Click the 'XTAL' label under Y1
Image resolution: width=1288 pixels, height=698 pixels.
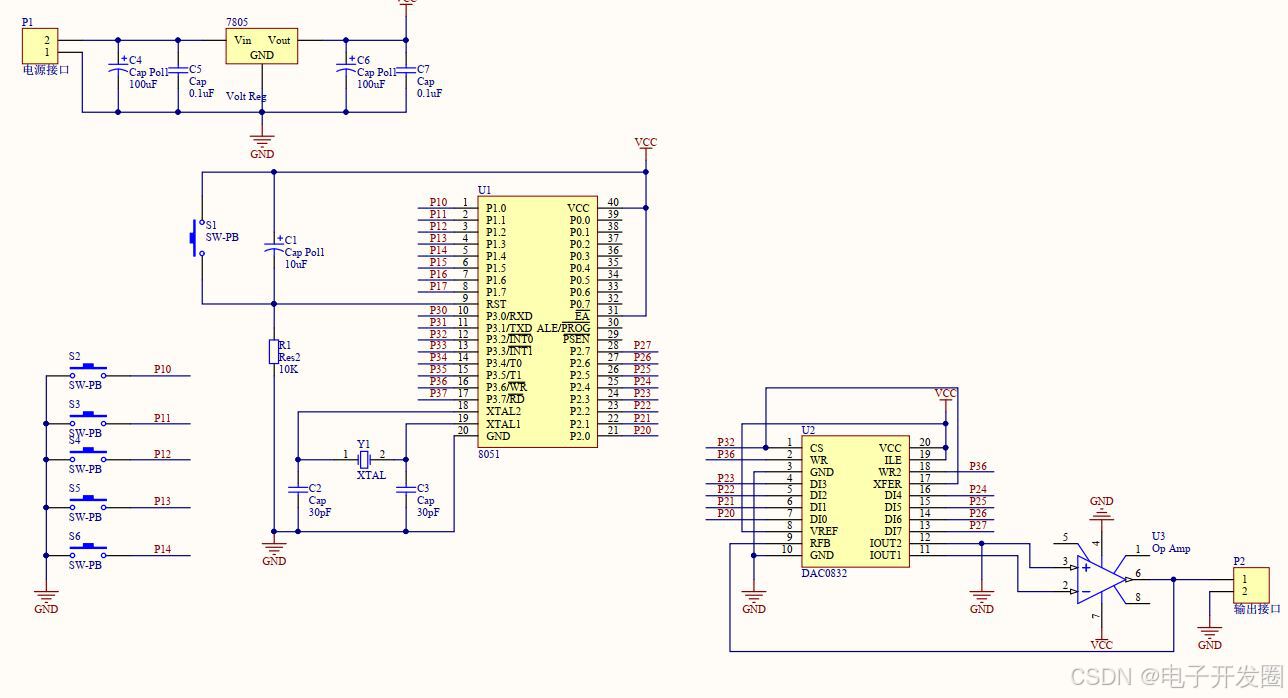click(371, 476)
